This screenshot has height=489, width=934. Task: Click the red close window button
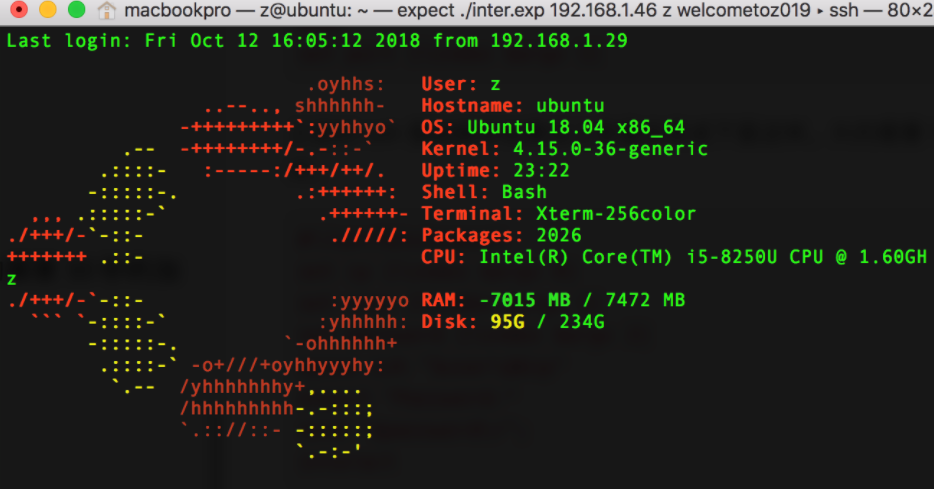19,10
